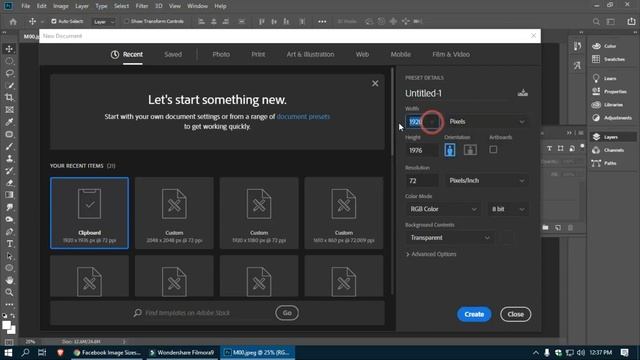
Task: Select the Brush tool
Action: click(x=9, y=147)
